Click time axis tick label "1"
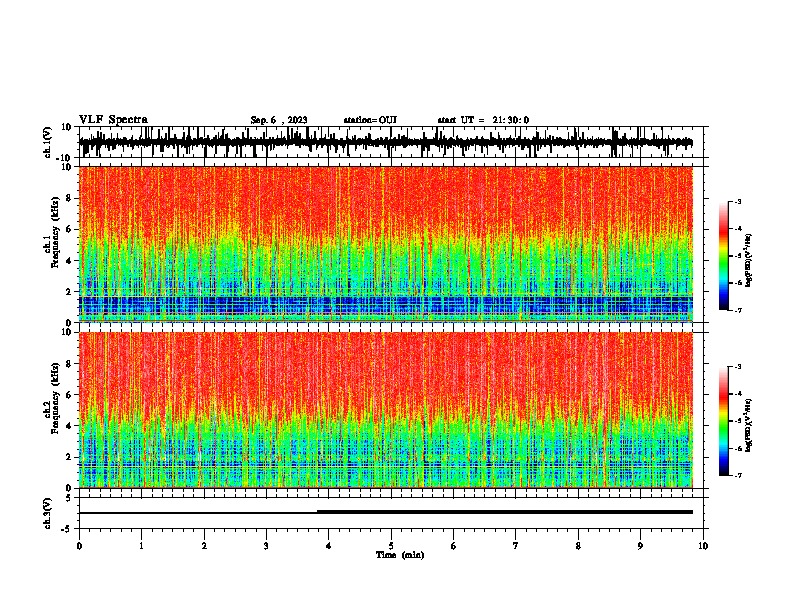This screenshot has width=792, height=612. point(142,546)
